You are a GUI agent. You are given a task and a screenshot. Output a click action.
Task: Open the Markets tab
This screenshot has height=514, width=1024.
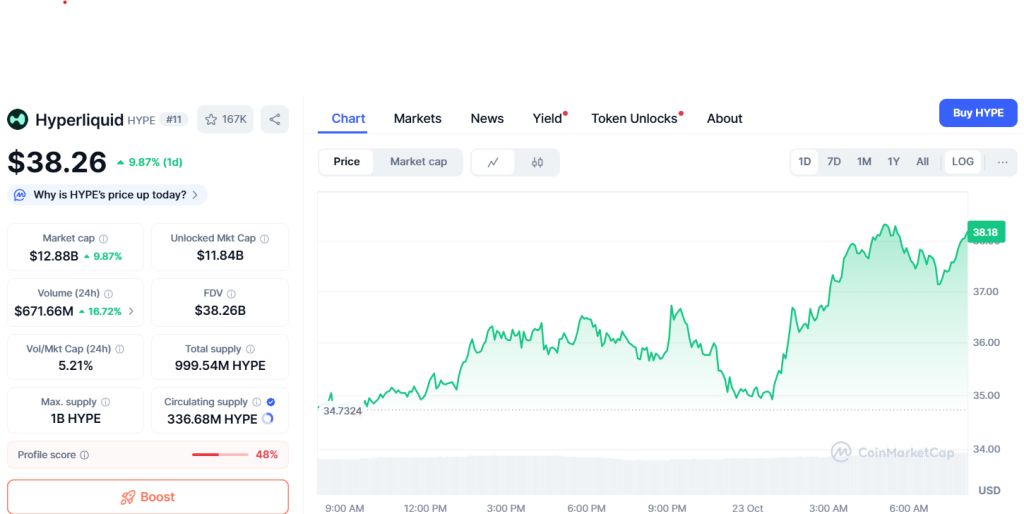click(417, 118)
